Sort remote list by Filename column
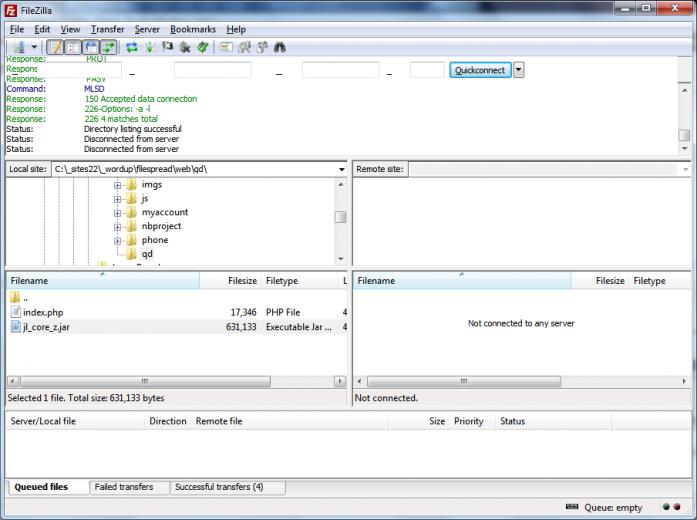 pyautogui.click(x=462, y=281)
